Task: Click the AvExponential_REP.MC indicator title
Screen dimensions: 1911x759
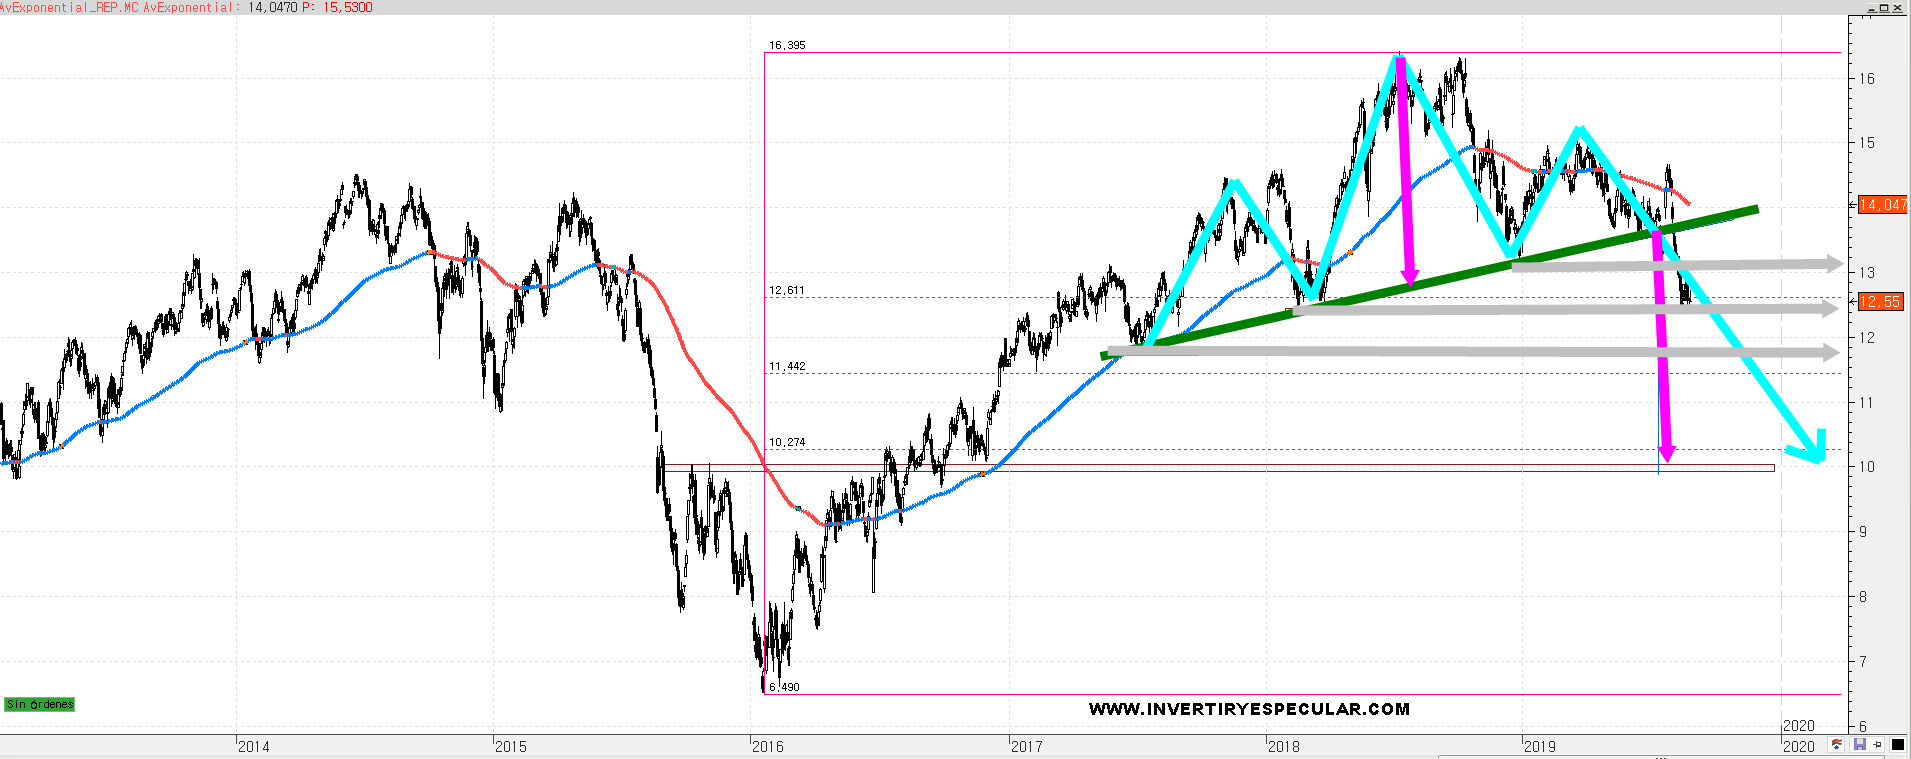Action: point(69,7)
